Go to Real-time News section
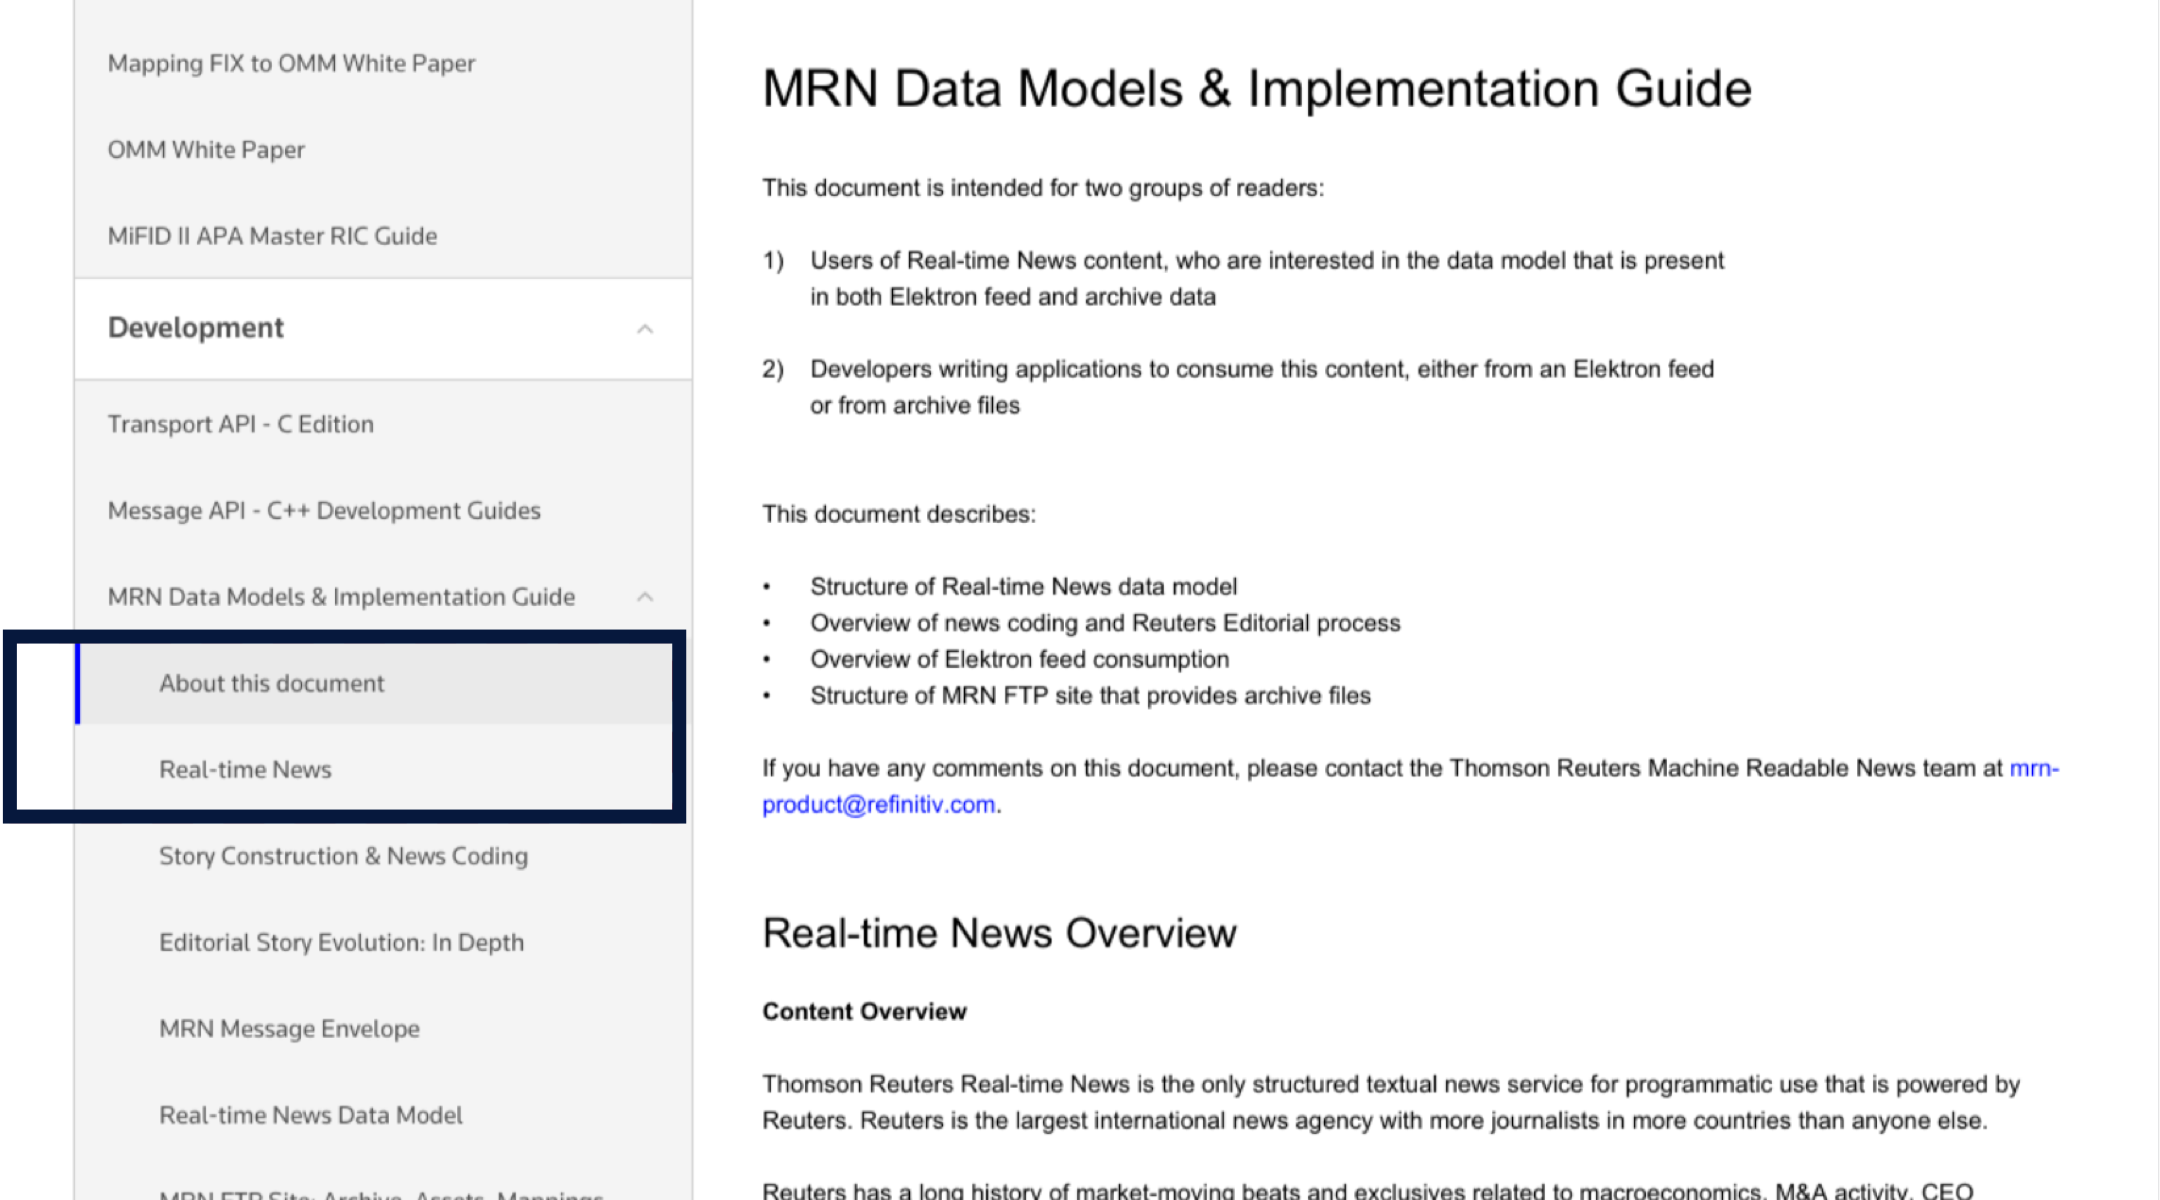The height and width of the screenshot is (1200, 2160). pyautogui.click(x=245, y=770)
